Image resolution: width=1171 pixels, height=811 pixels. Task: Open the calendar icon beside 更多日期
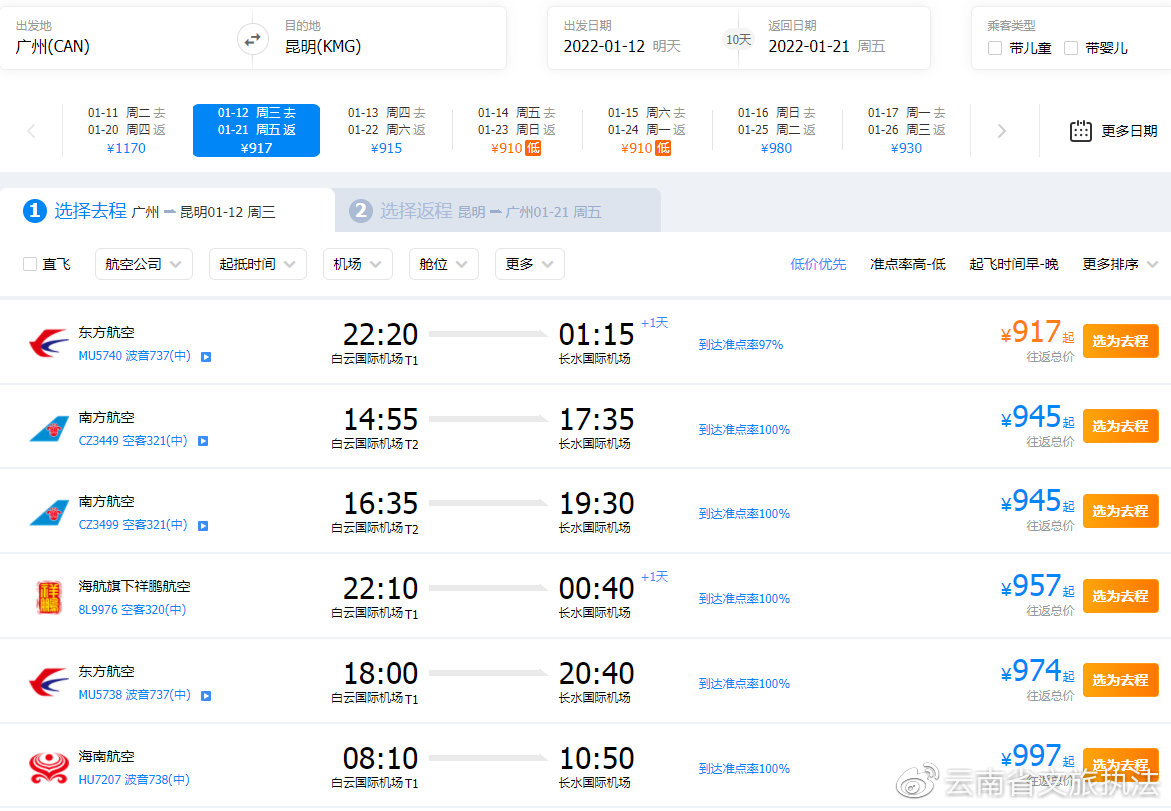pyautogui.click(x=1080, y=130)
